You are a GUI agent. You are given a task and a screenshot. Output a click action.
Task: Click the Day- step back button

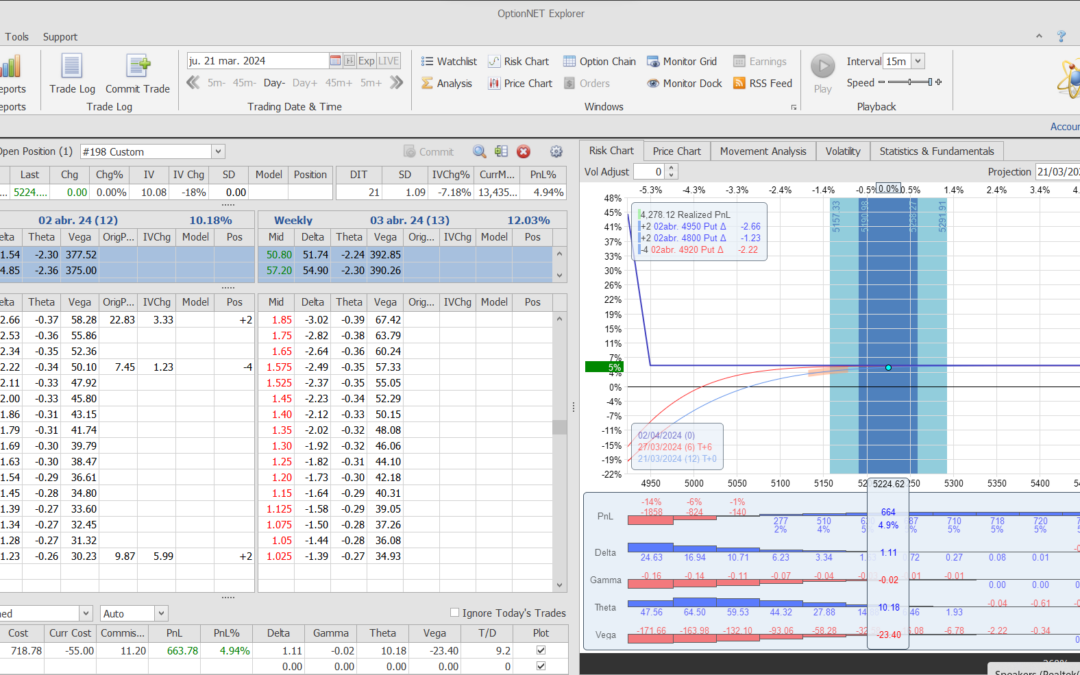274,83
